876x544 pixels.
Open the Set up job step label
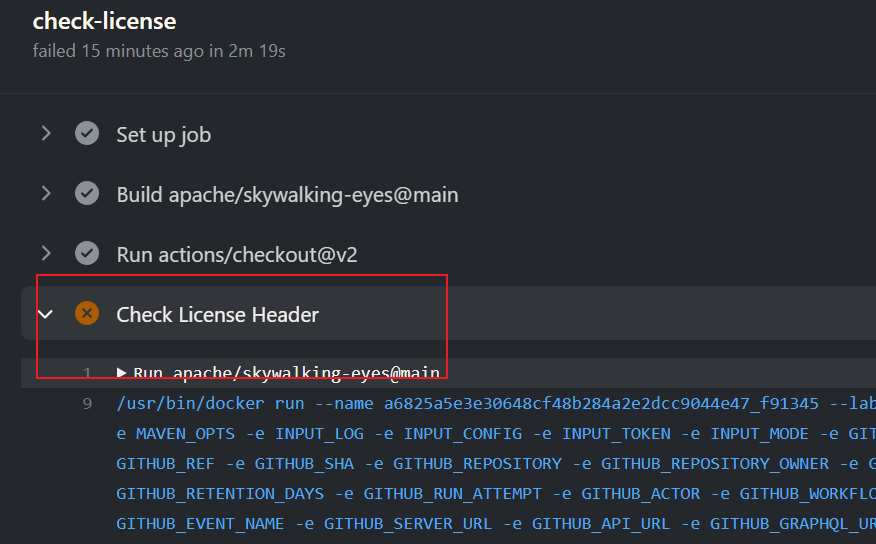click(164, 135)
